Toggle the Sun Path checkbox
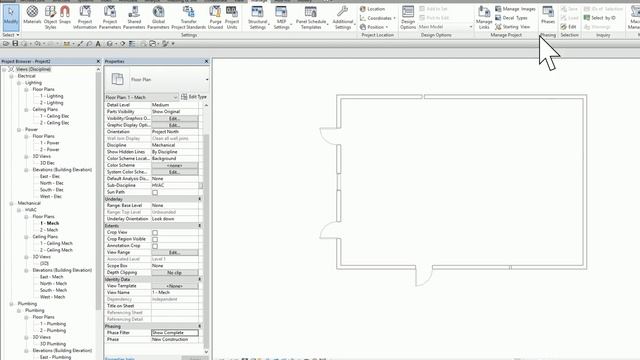Image resolution: width=640 pixels, height=360 pixels. [155, 192]
